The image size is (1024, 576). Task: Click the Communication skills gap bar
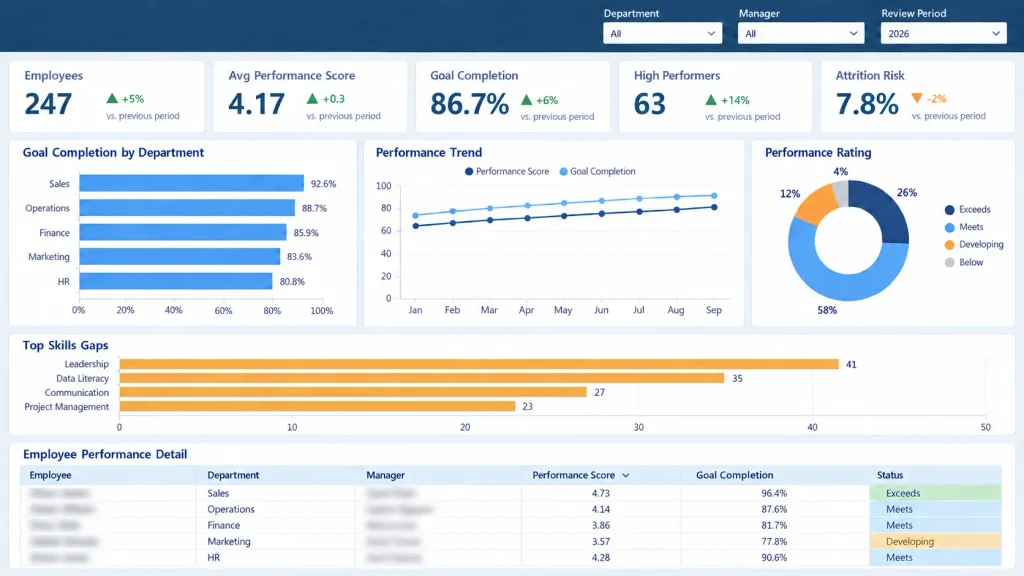(353, 392)
